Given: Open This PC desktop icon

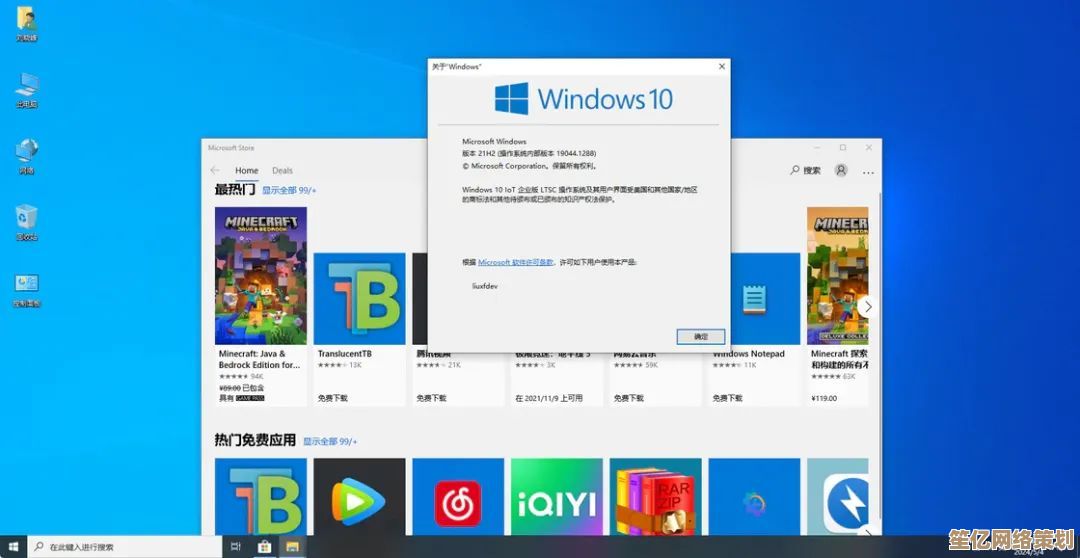Looking at the screenshot, I should coord(27,90).
